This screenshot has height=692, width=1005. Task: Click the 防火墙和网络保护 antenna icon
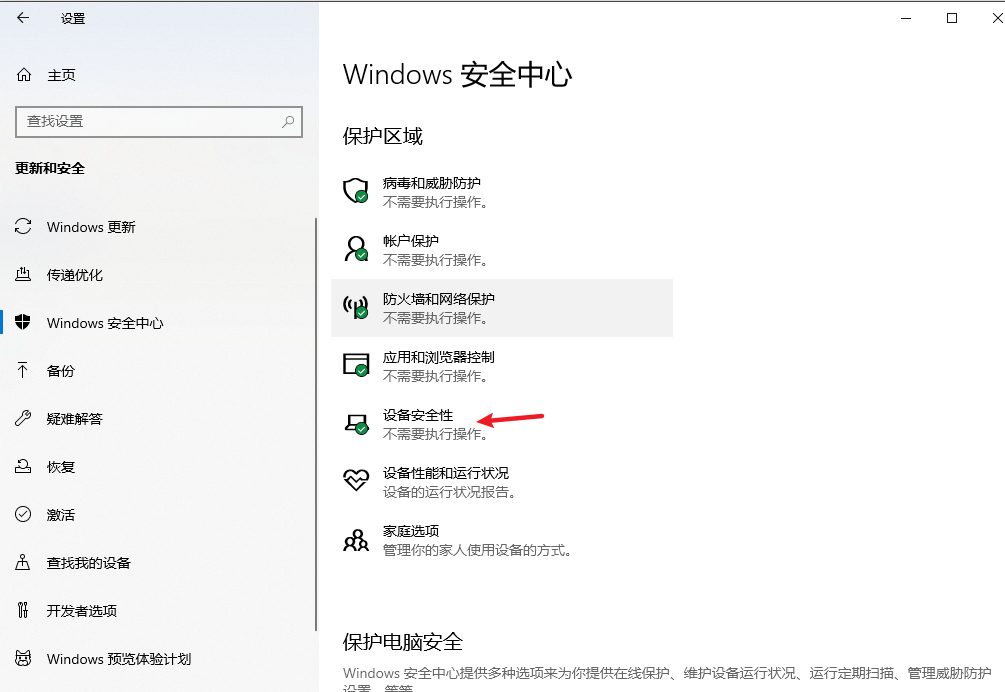coord(356,307)
